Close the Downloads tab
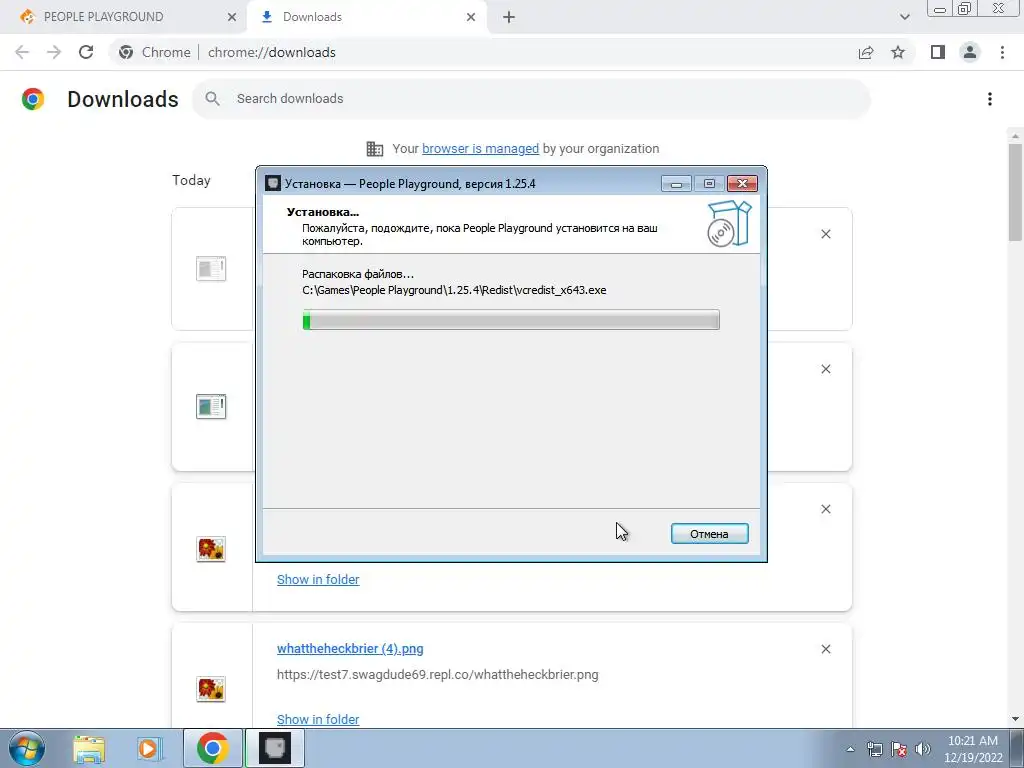Viewport: 1024px width, 768px height. point(471,17)
